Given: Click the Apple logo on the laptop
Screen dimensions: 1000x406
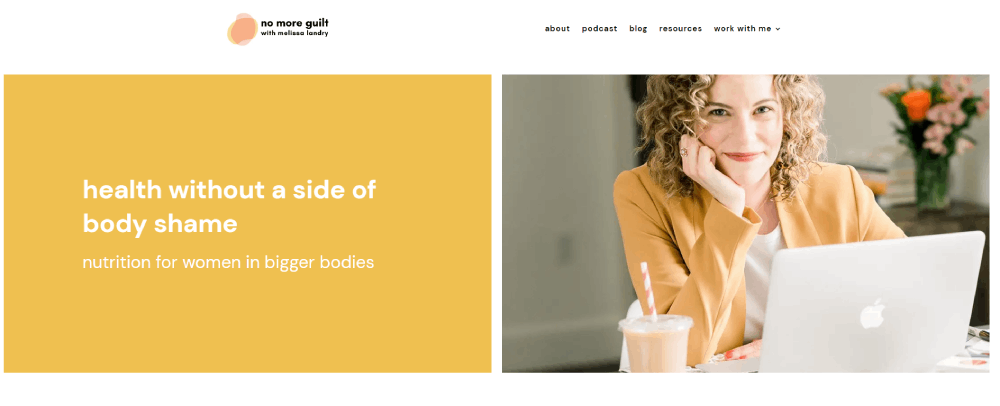Looking at the screenshot, I should (872, 314).
